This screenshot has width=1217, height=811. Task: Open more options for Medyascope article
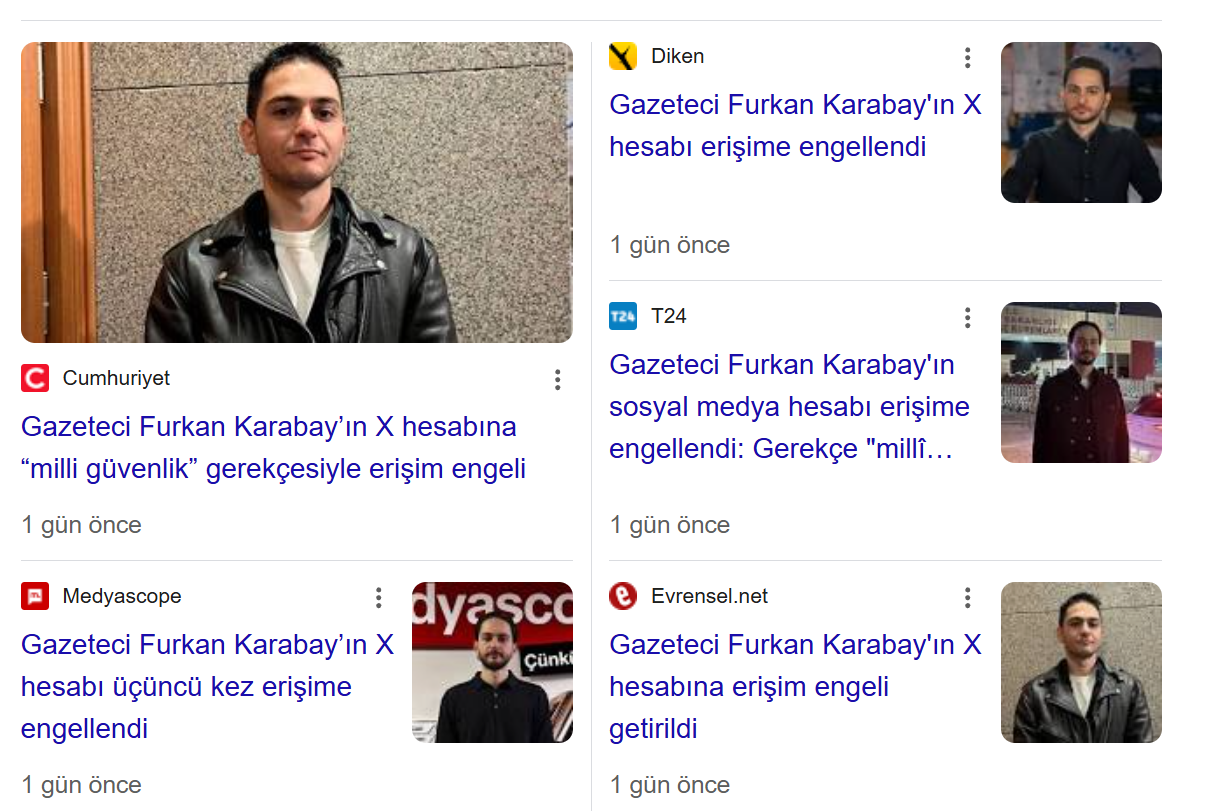tap(379, 597)
